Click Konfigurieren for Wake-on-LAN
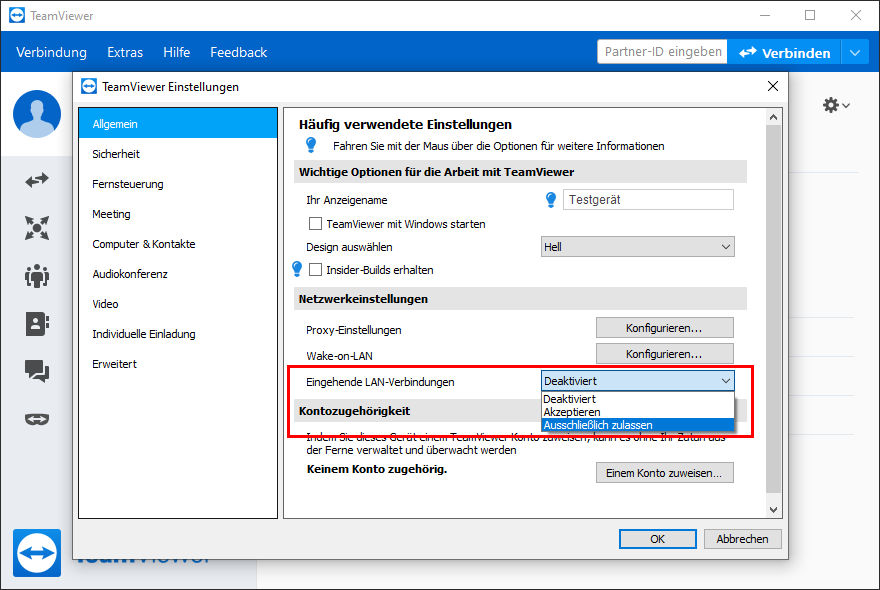880x590 pixels. pyautogui.click(x=664, y=354)
